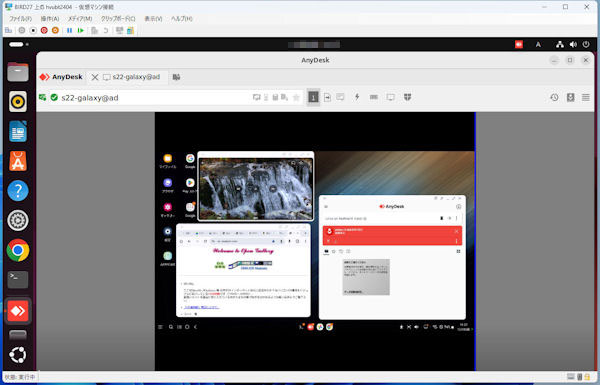Select AnyDesk icon in dock
The height and width of the screenshot is (385, 600).
click(x=18, y=311)
